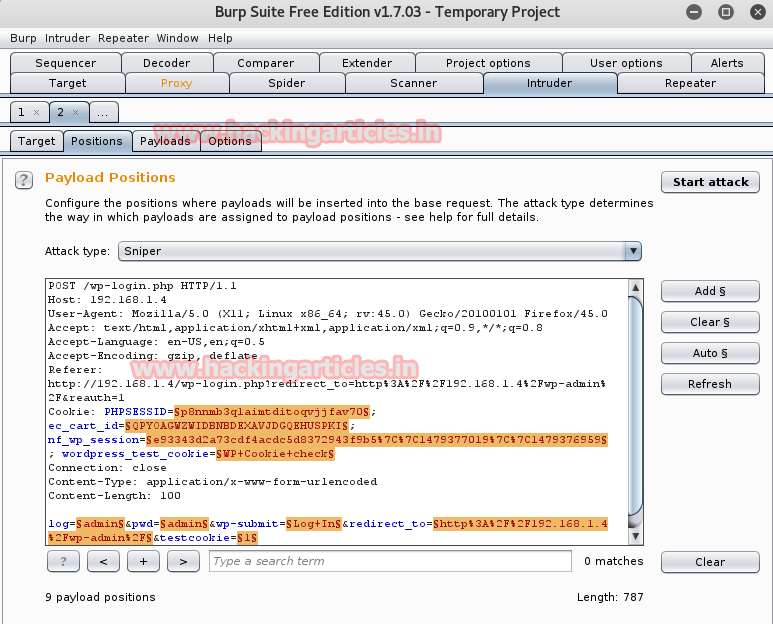This screenshot has height=624, width=773.
Task: Open a new Intruder tab with the ... tab
Action: click(x=103, y=112)
